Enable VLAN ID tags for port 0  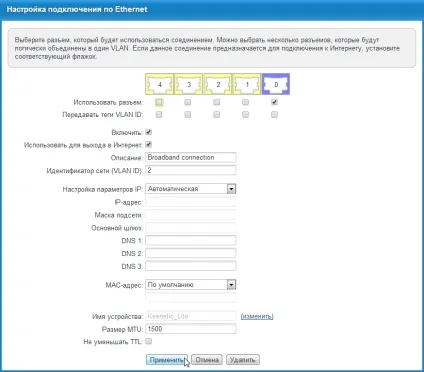coord(274,115)
